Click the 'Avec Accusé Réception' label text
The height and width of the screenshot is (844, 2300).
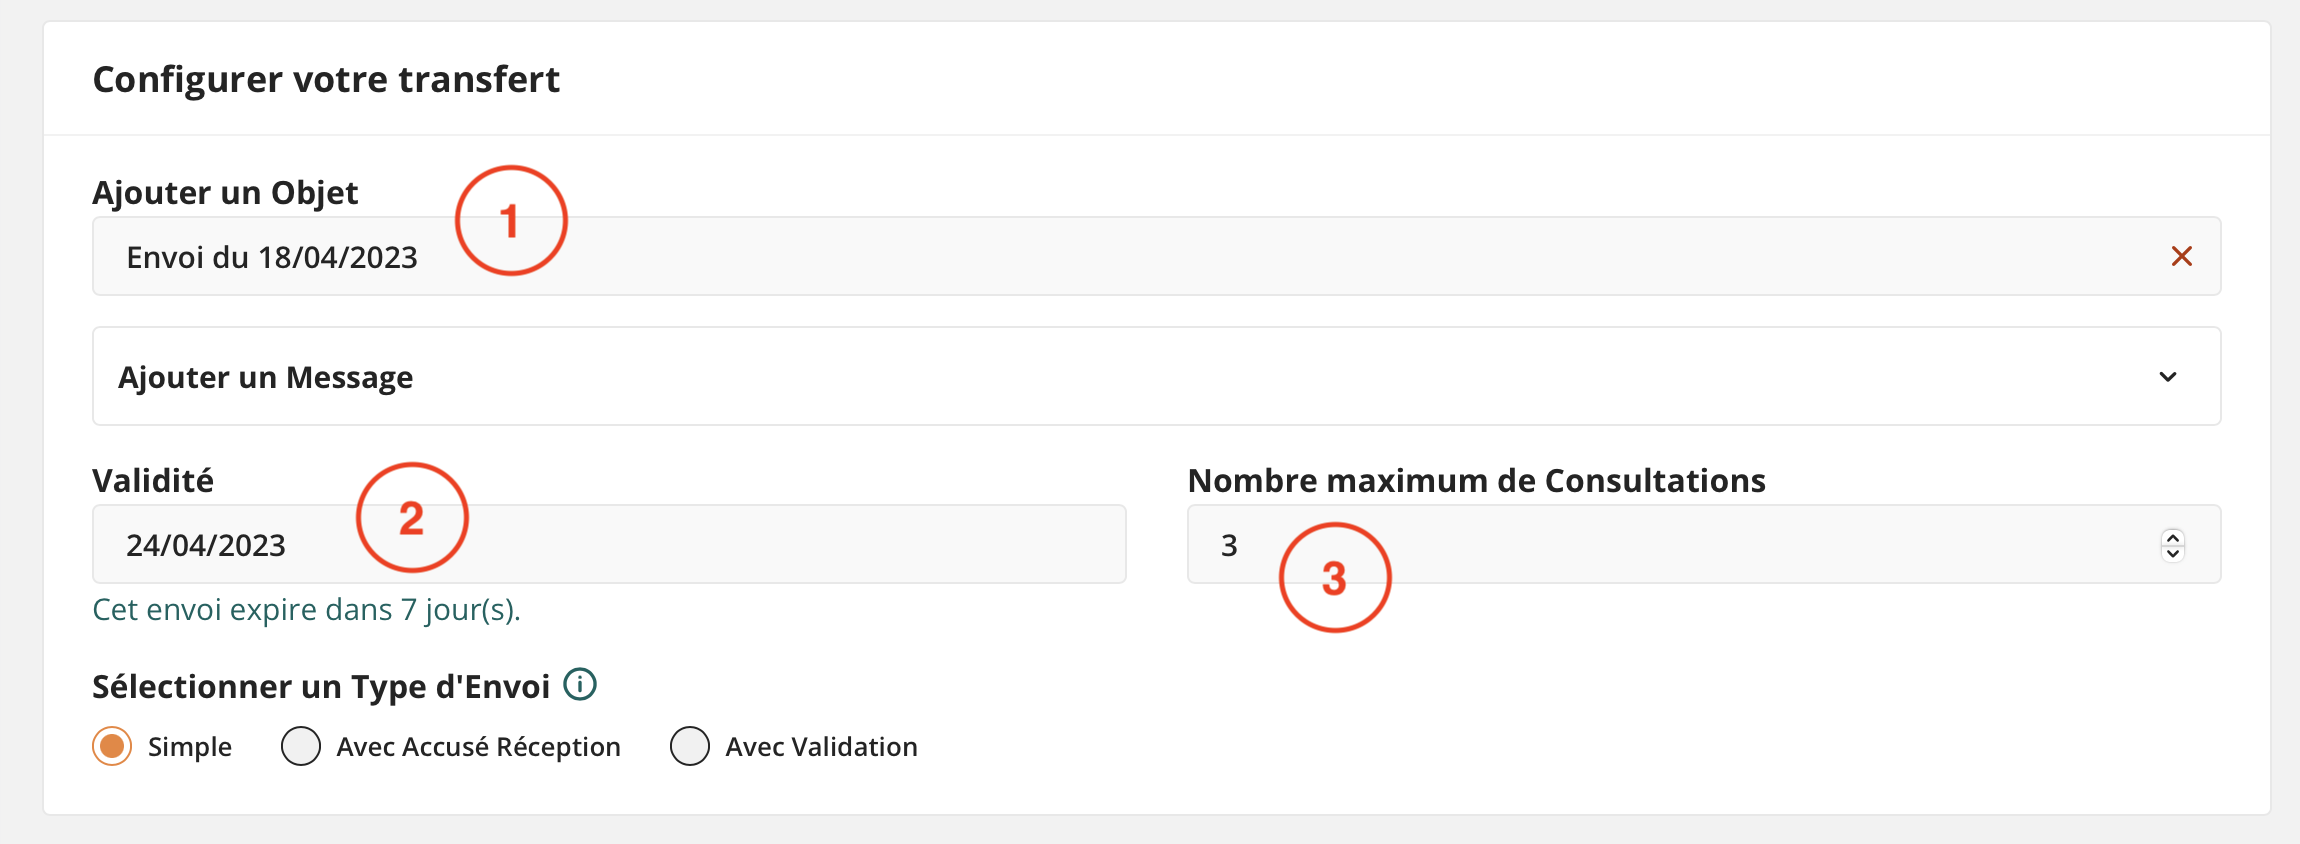478,747
